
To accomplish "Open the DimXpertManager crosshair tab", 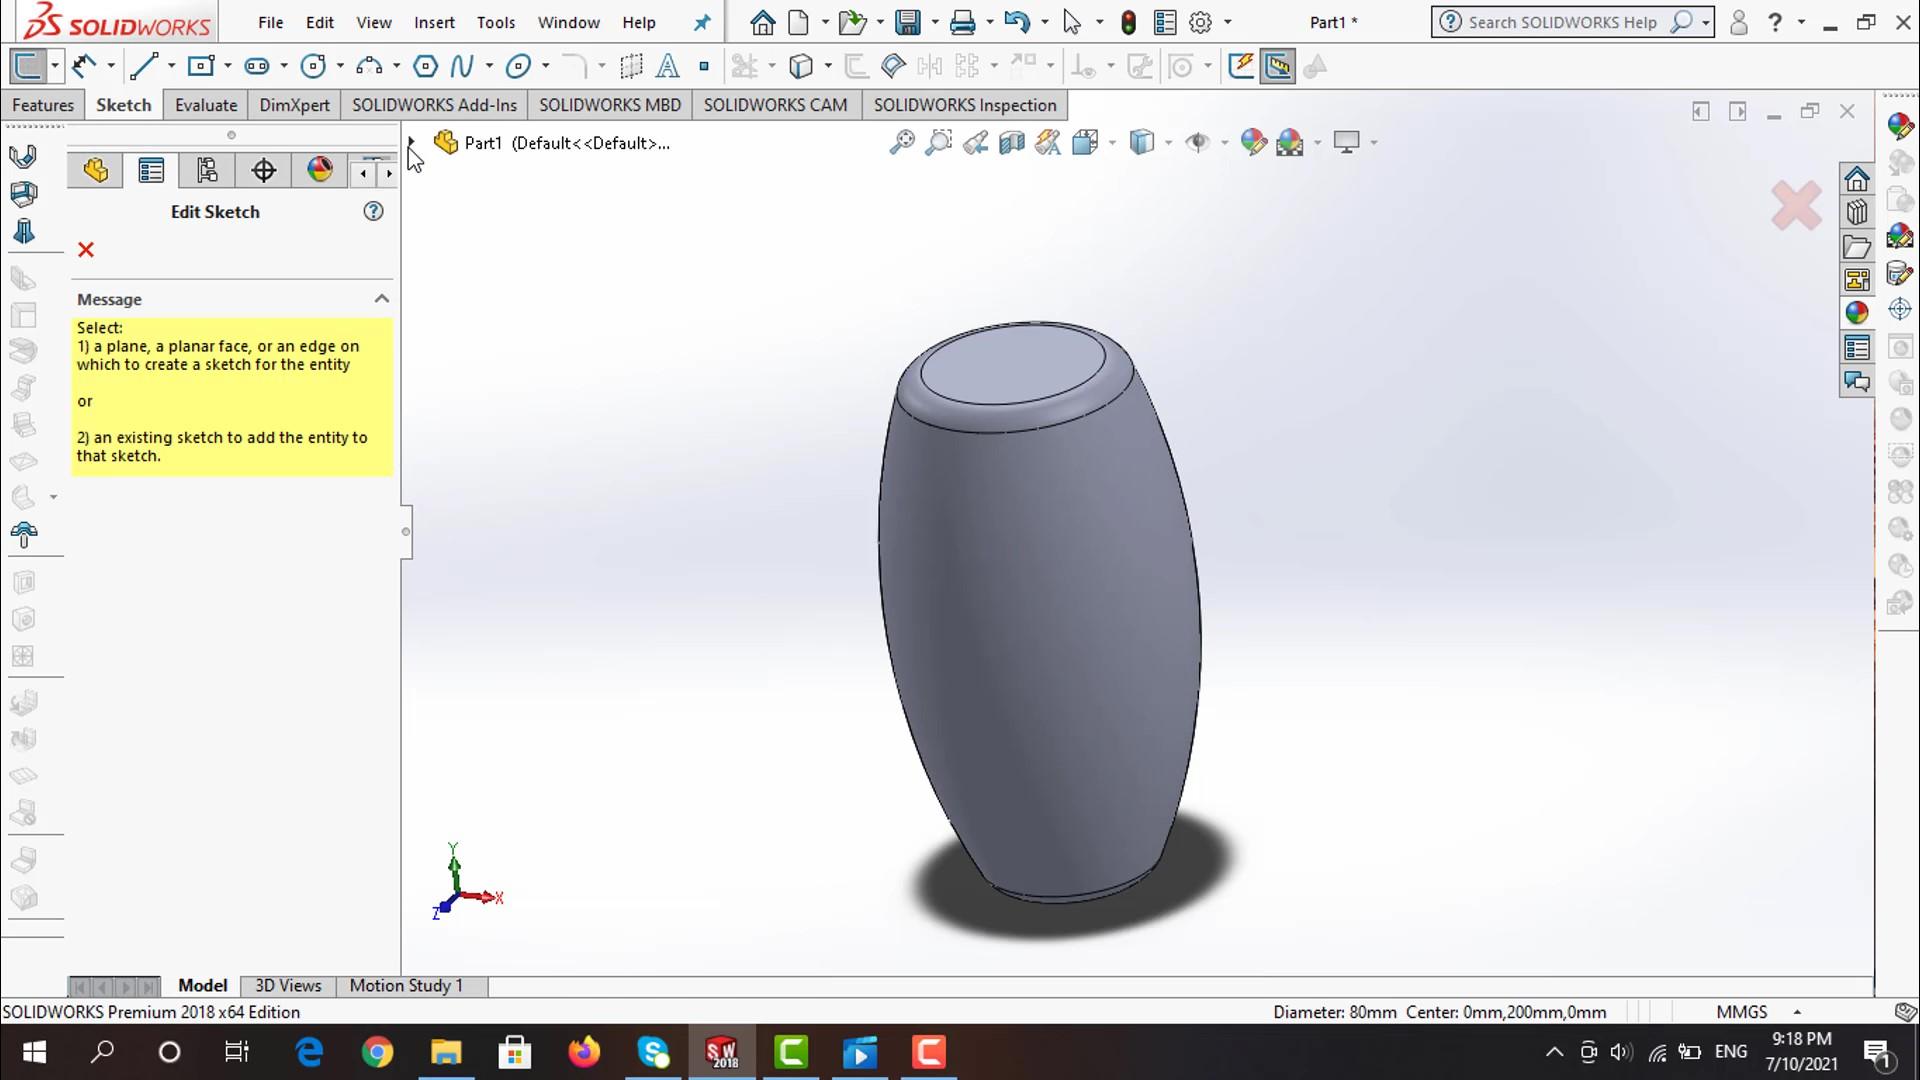I will click(x=263, y=171).
